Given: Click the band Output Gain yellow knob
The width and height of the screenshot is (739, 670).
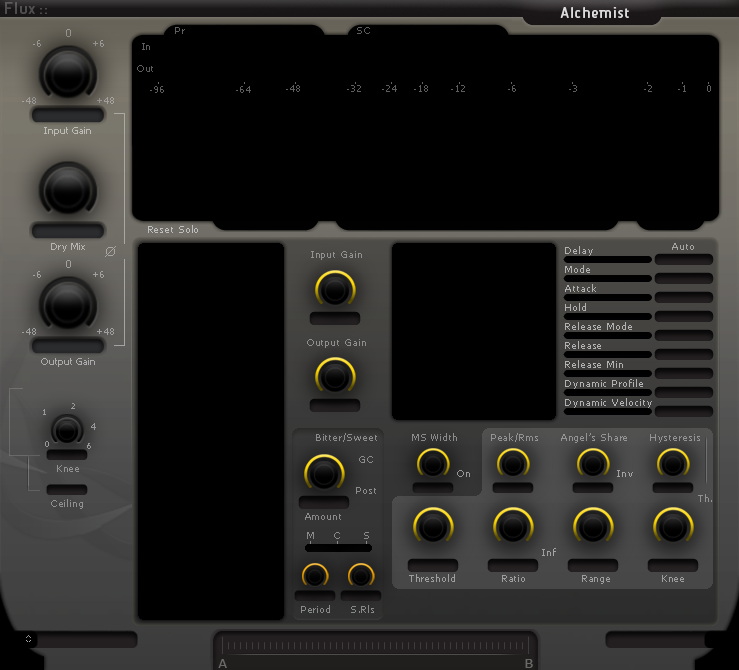Looking at the screenshot, I should (x=335, y=377).
